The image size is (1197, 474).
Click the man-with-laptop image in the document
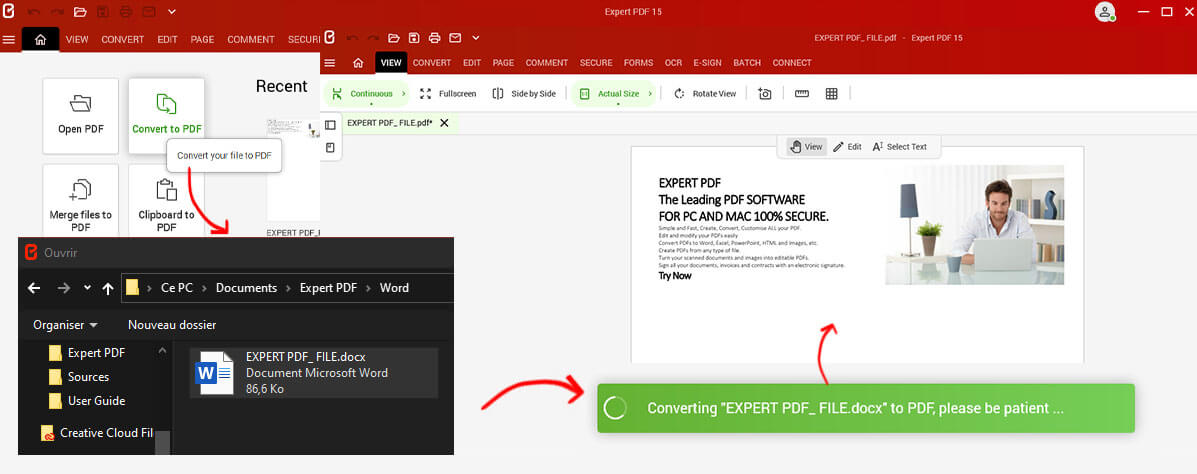975,224
